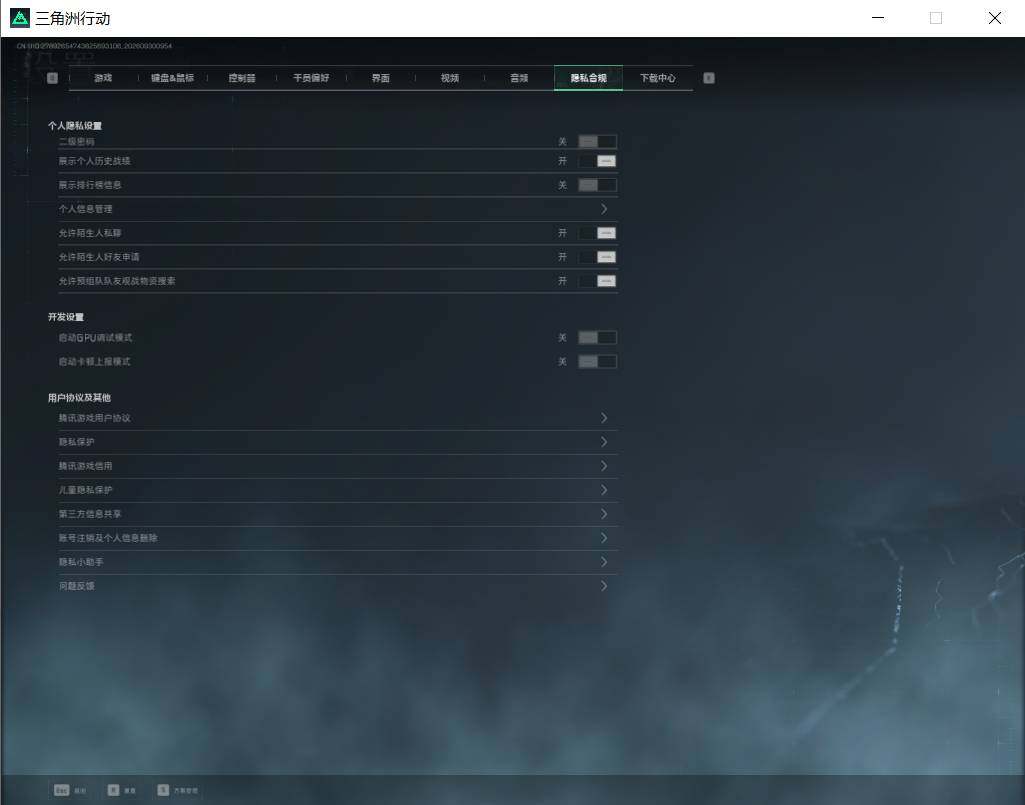Open 腾讯游戏用户协议 chevron arrow
Screen dimensions: 1025x805
(604, 418)
